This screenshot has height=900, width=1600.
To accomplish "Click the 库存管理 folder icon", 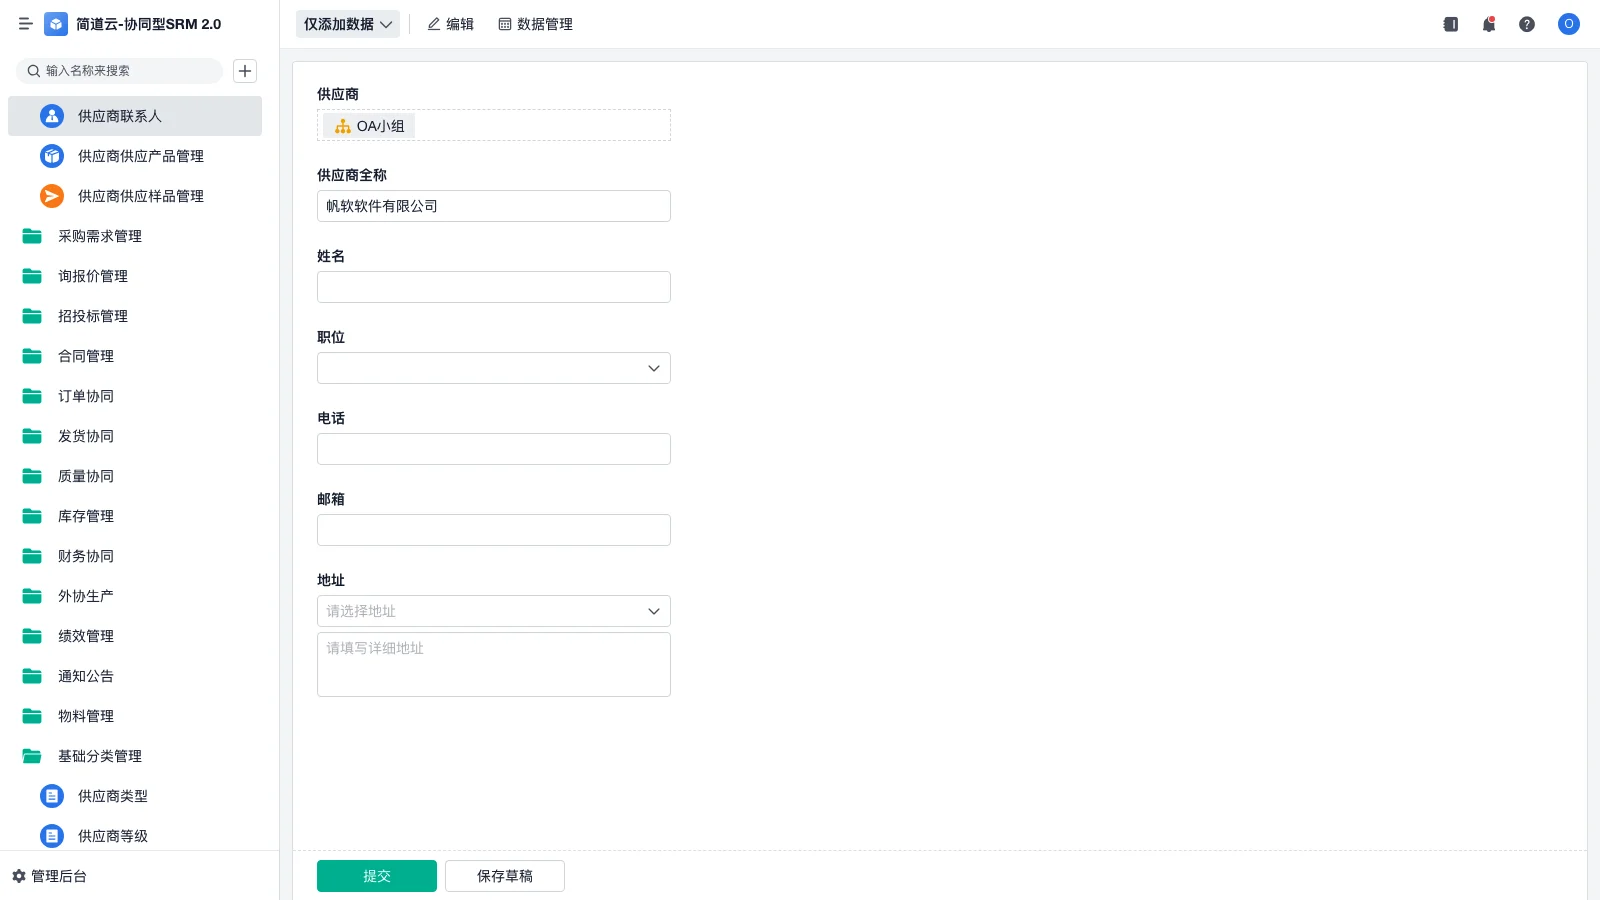I will [32, 516].
